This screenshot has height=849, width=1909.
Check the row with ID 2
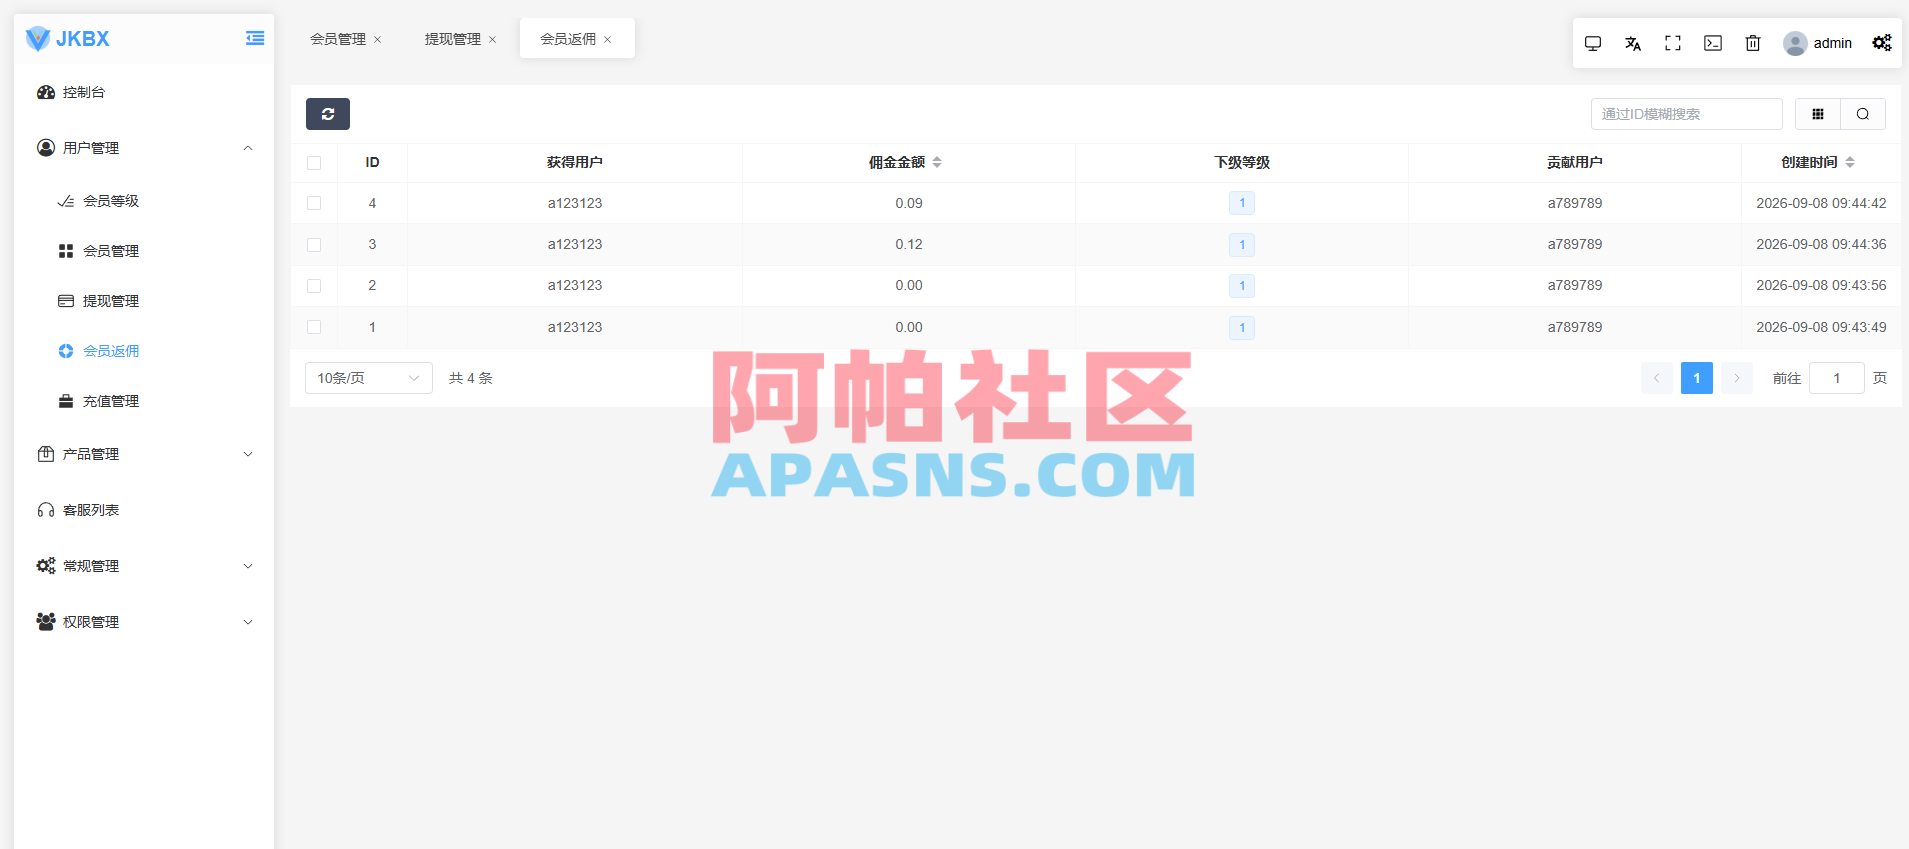[314, 286]
